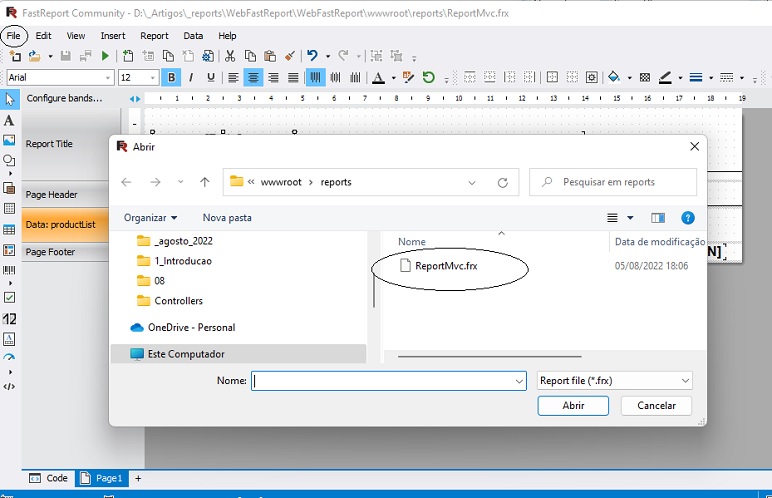Click the text color A swatch
Viewport: 772px width, 498px height.
click(378, 77)
